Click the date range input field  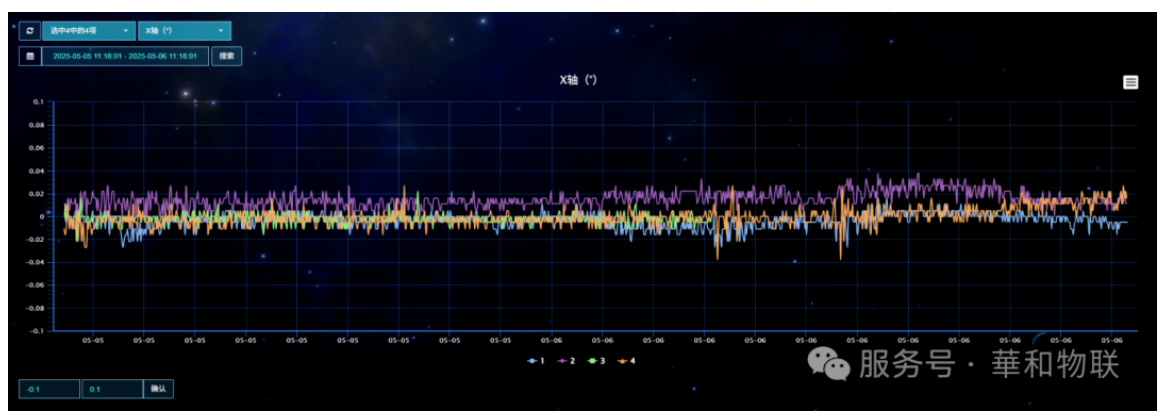pyautogui.click(x=125, y=57)
